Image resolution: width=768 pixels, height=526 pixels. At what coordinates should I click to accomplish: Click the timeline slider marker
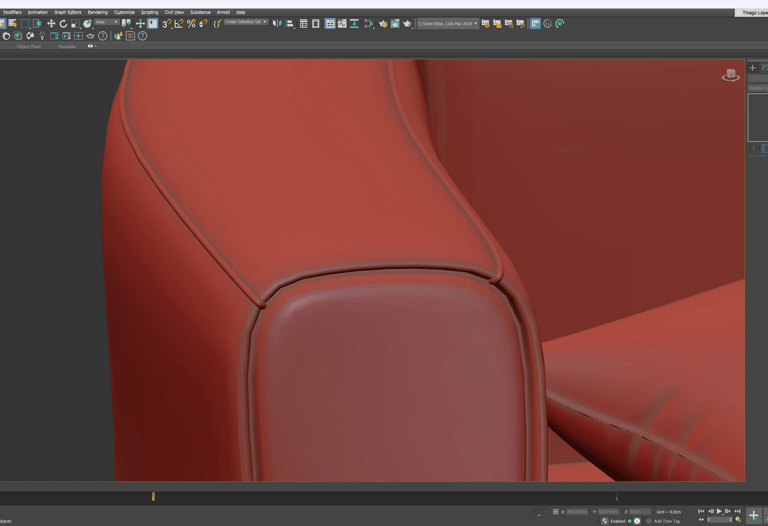pos(153,496)
